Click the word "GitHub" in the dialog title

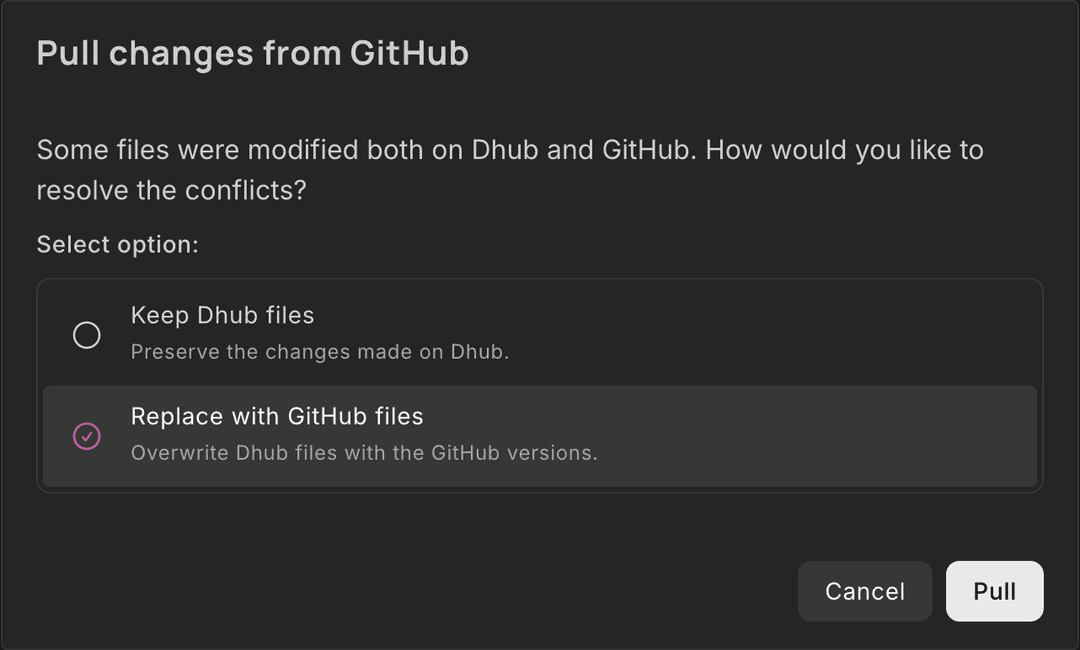(x=409, y=53)
